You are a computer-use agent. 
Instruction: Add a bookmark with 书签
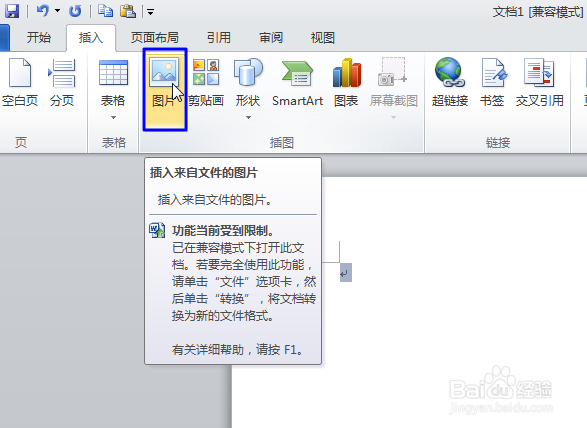(492, 83)
